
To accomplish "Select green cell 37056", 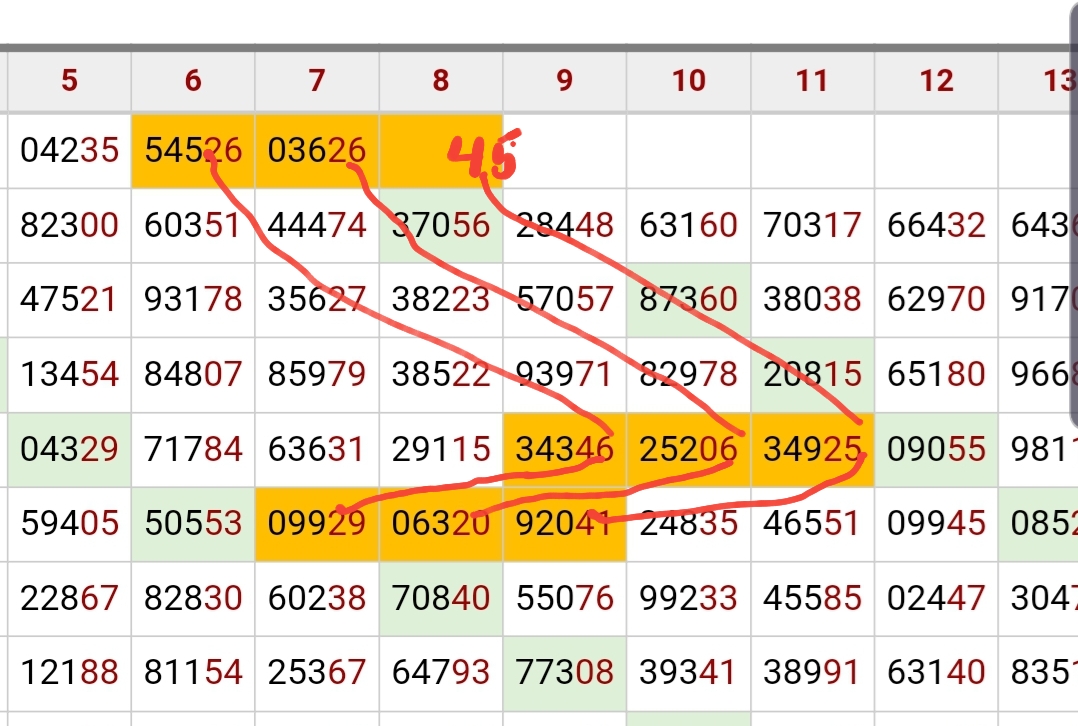I will coord(441,225).
